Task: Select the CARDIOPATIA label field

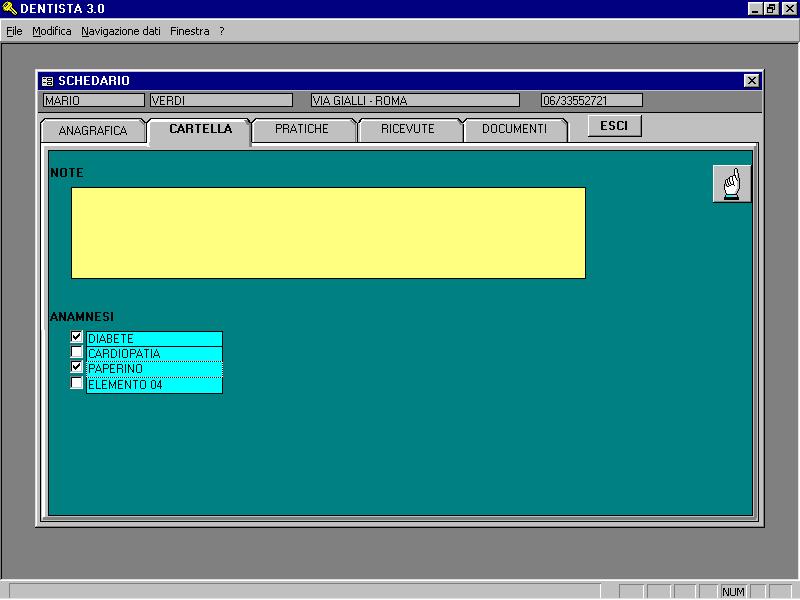Action: coord(155,354)
